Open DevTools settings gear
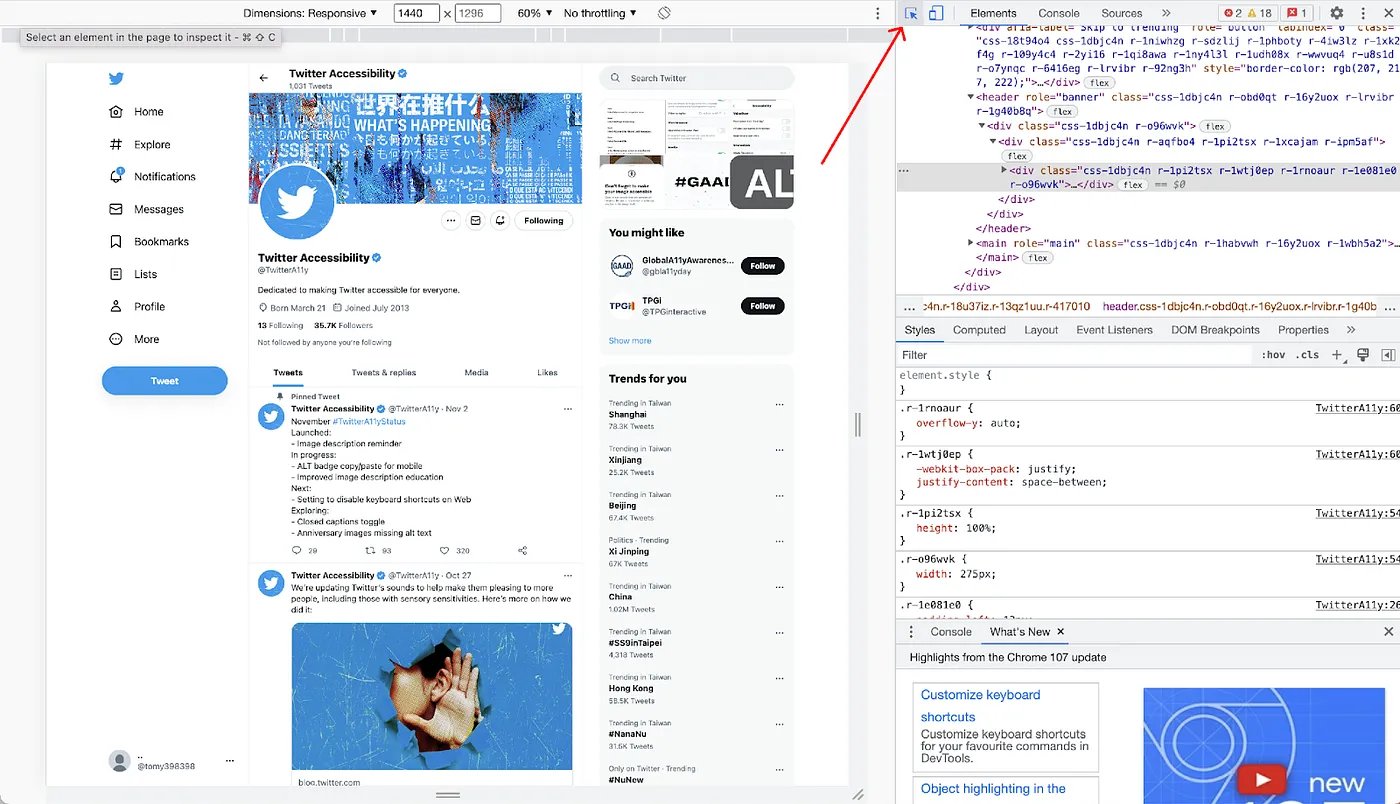This screenshot has height=804, width=1400. [1337, 13]
